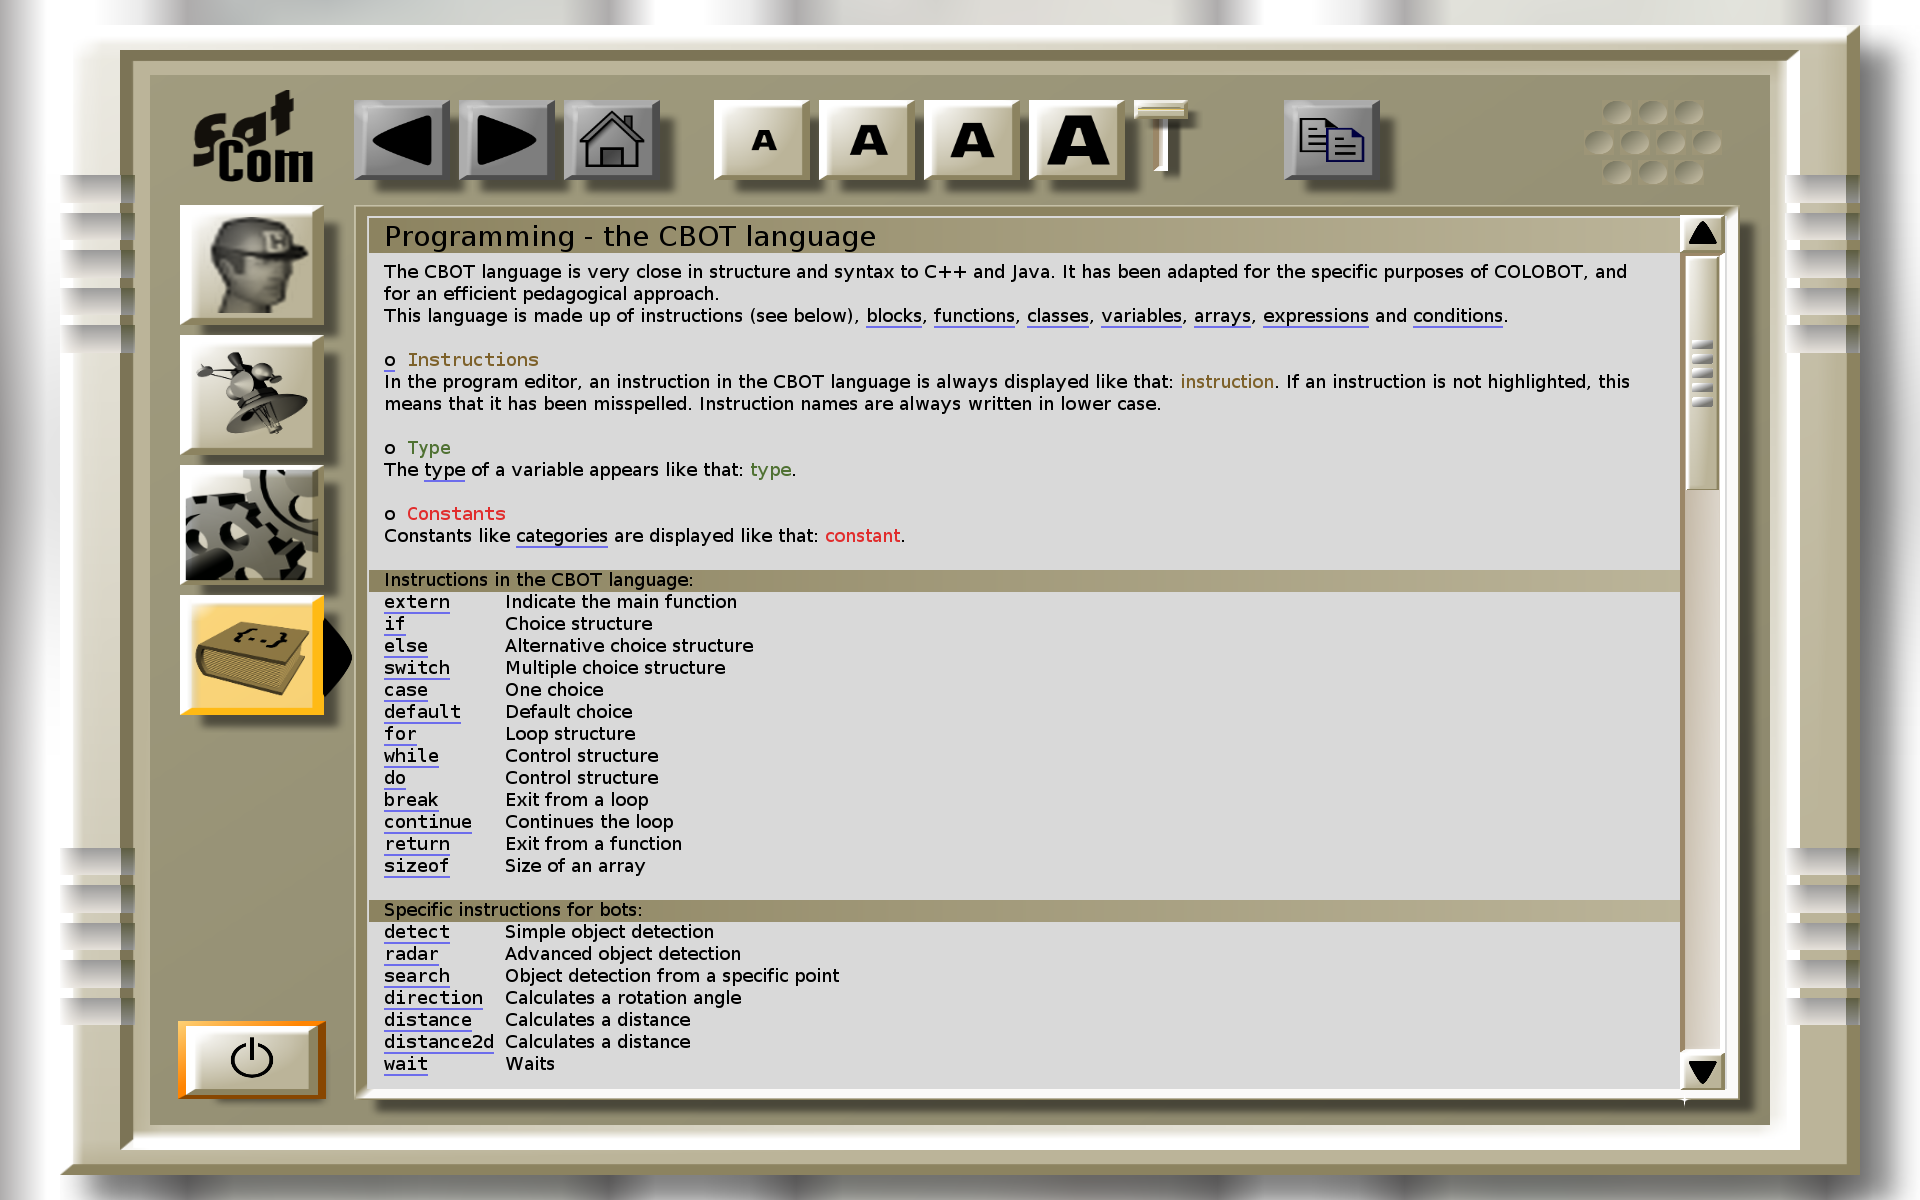
Task: Click the scrollbar down arrow
Action: 1702,1071
